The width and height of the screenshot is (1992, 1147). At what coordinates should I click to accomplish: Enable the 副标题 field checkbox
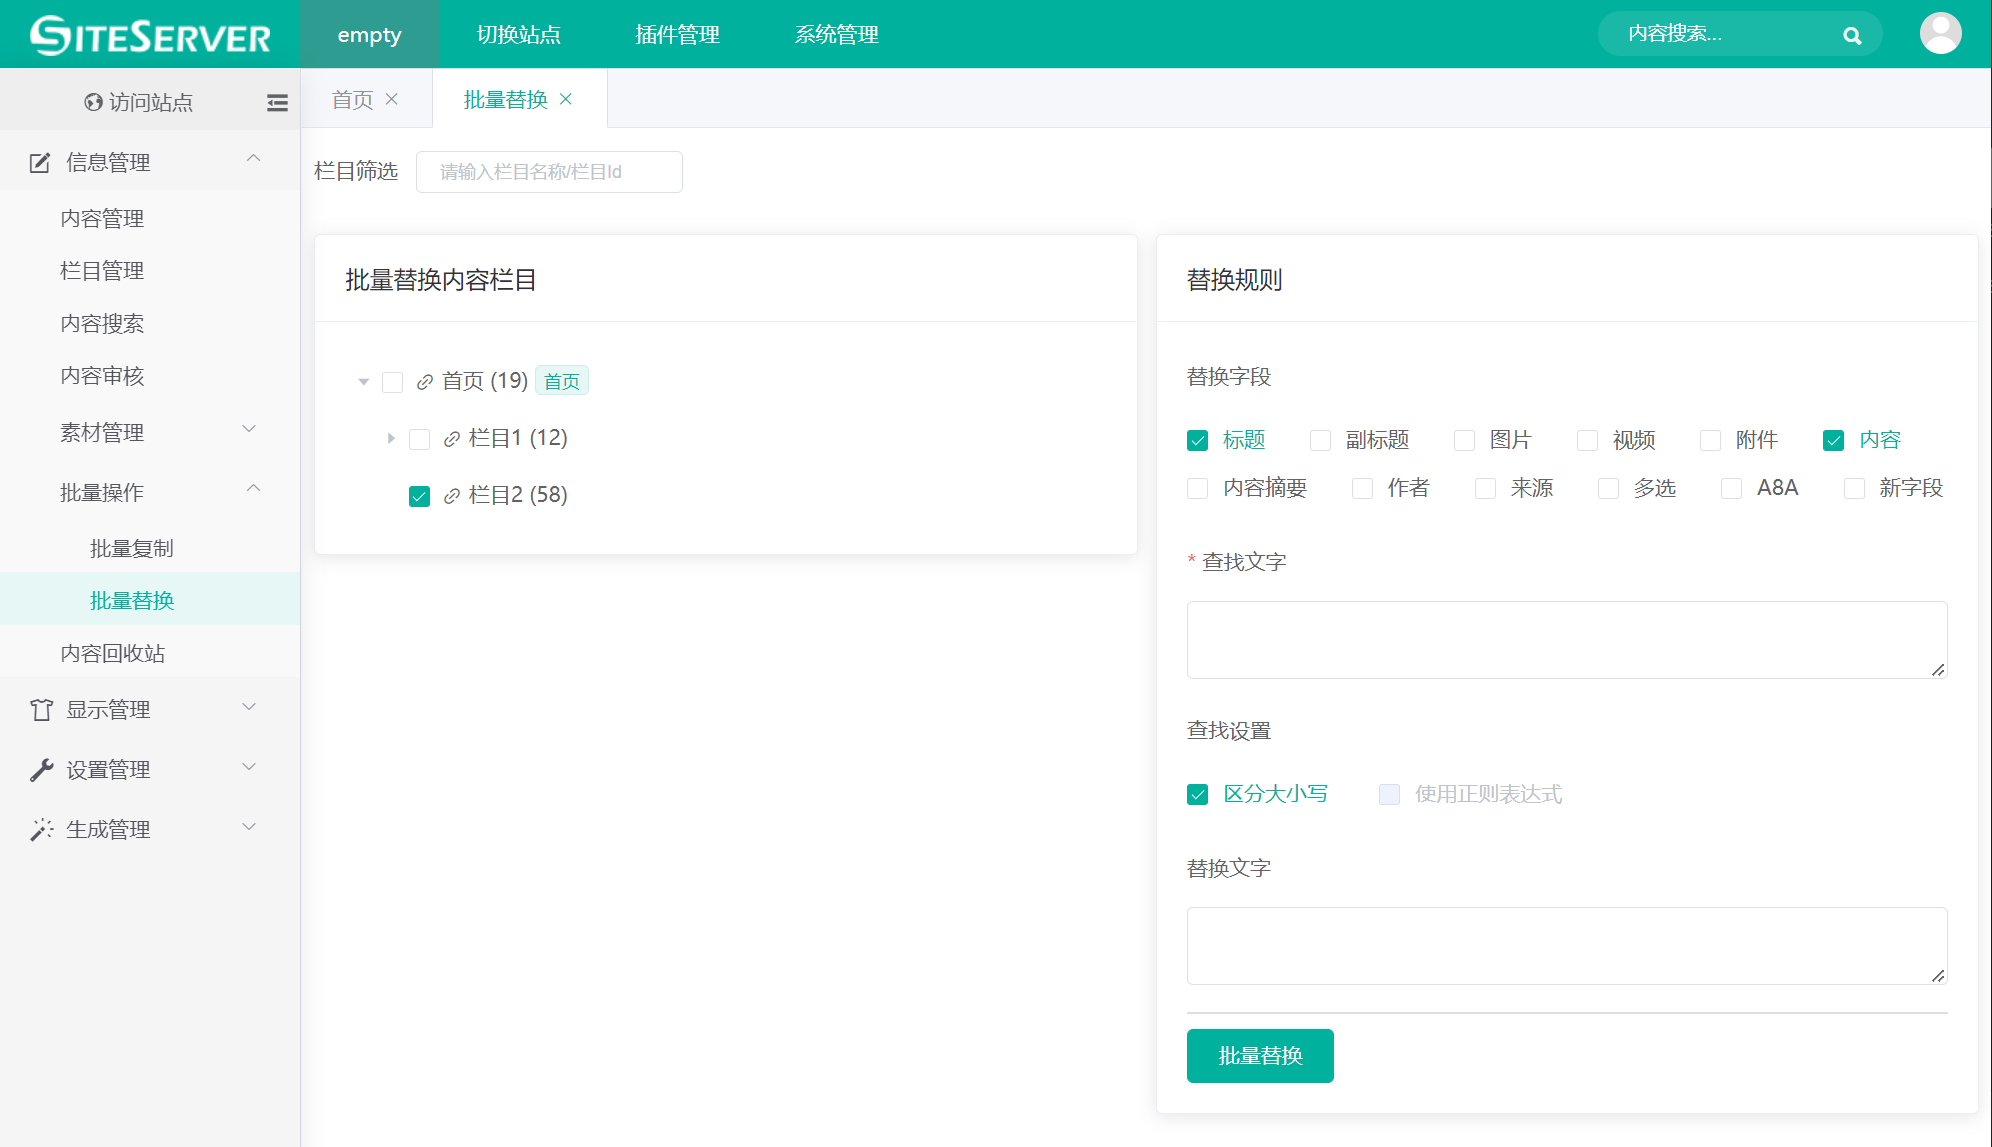[1320, 441]
